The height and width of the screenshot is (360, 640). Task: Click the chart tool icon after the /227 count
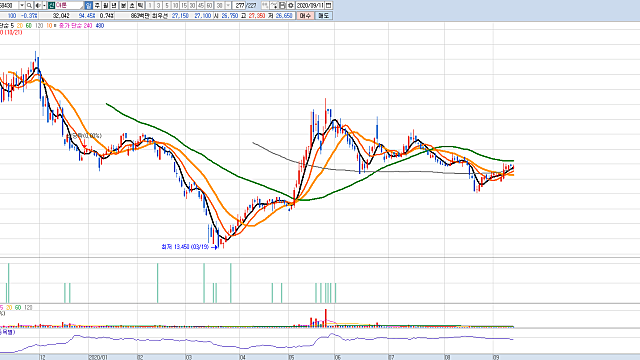(x=265, y=5)
